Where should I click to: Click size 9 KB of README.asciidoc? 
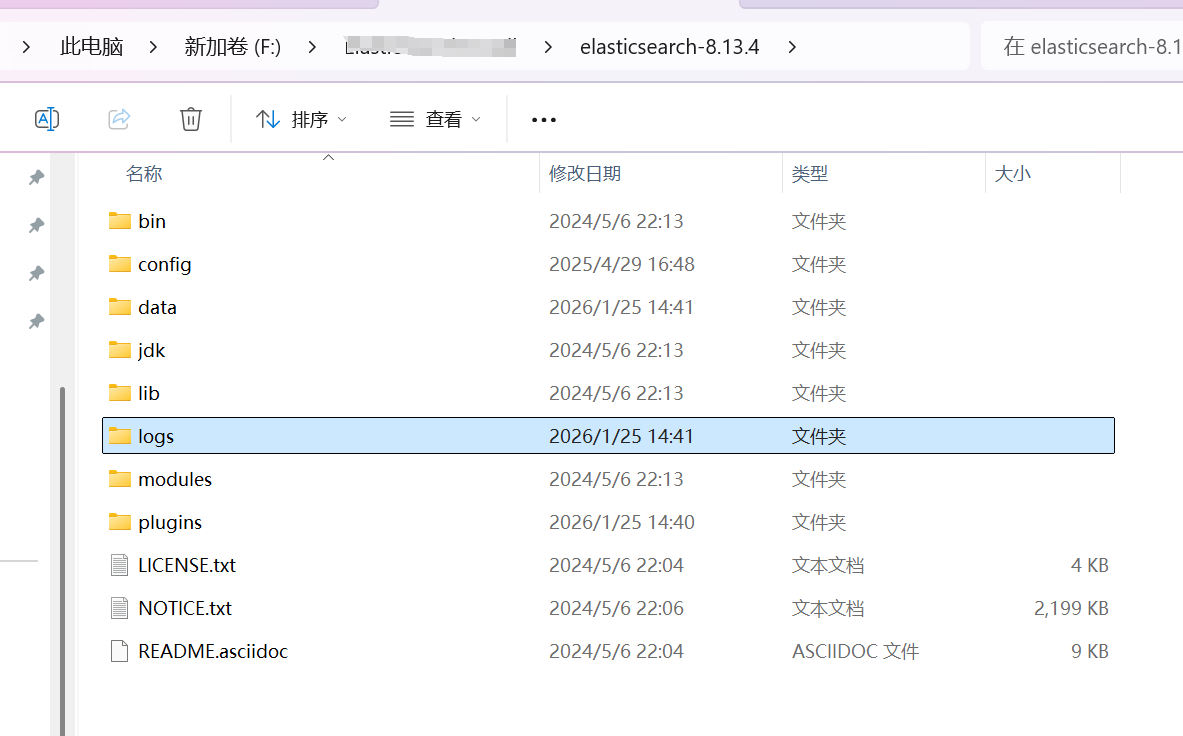coord(1089,651)
